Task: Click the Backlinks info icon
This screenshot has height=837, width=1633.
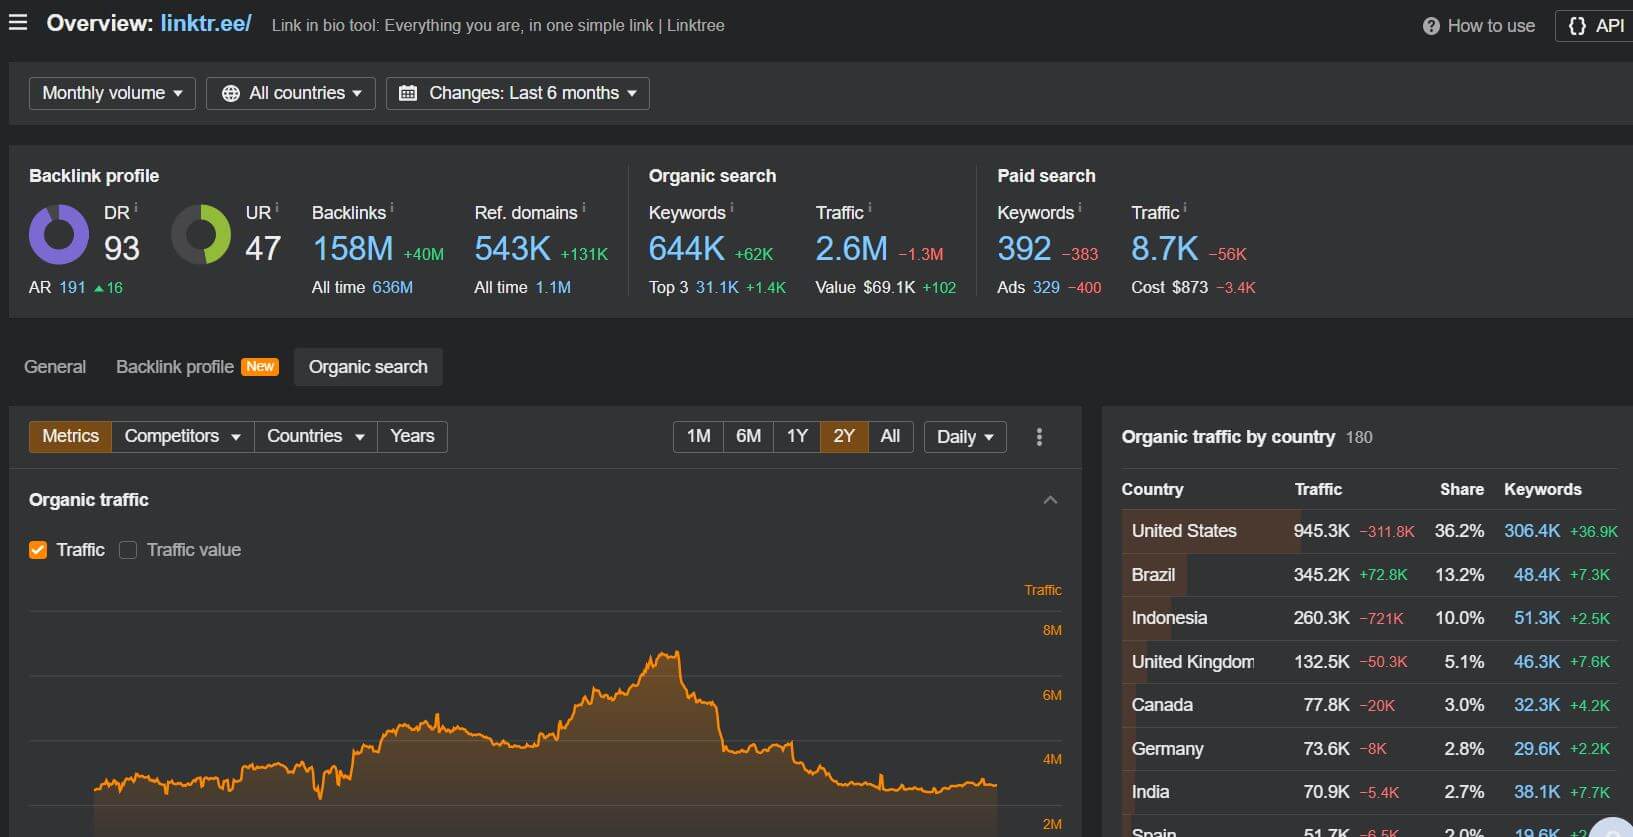Action: pyautogui.click(x=392, y=208)
